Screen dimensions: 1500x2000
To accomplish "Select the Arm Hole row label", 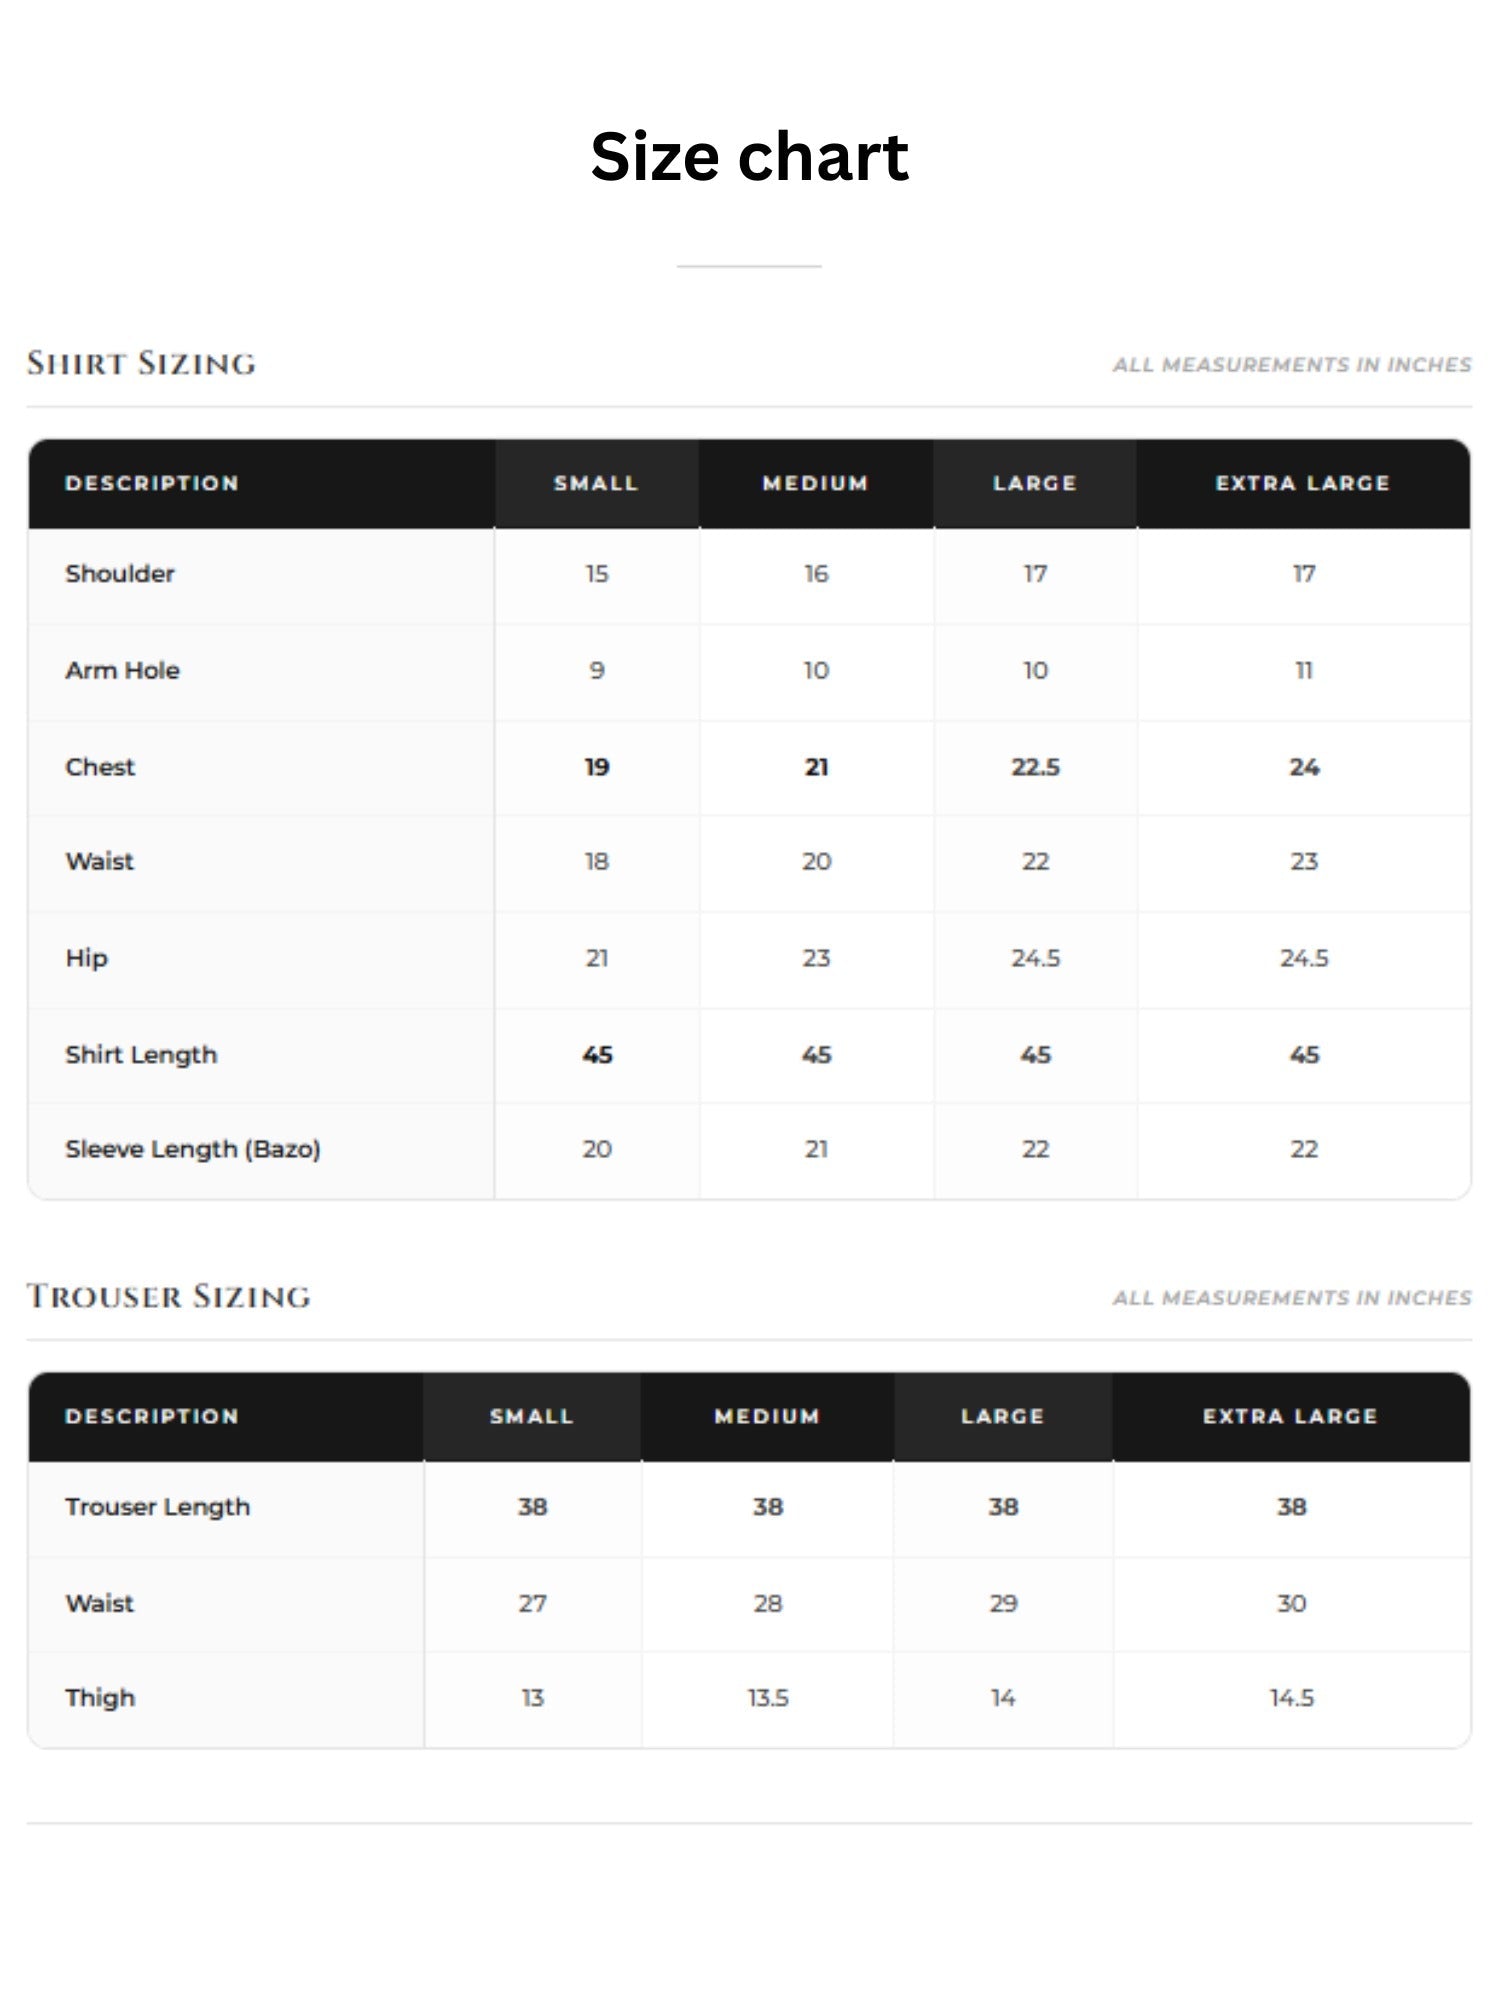I will point(123,670).
